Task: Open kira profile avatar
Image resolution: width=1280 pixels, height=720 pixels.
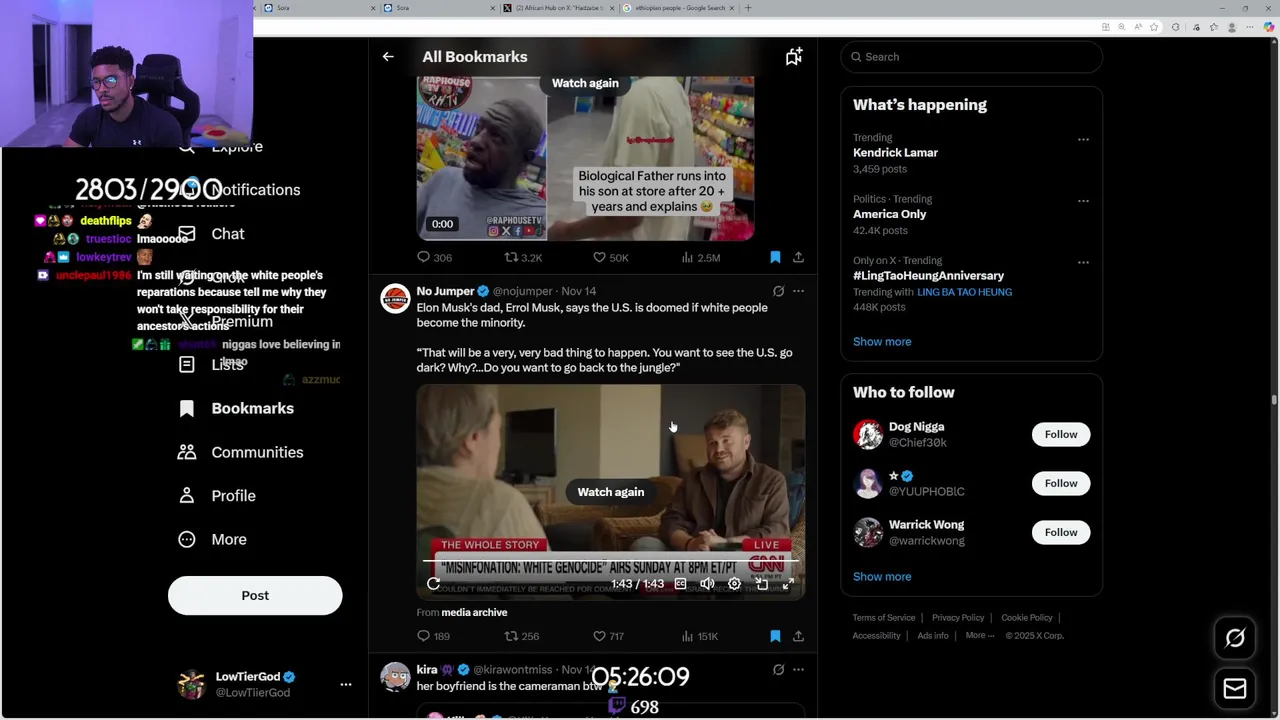Action: [395, 677]
